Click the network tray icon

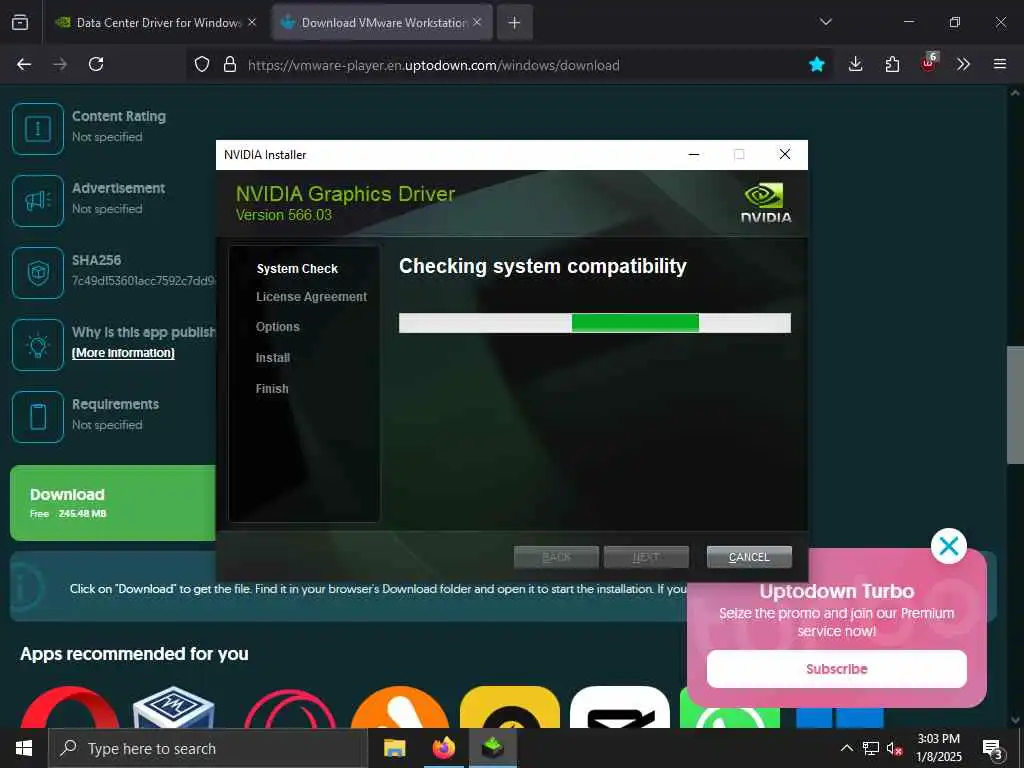(871, 748)
